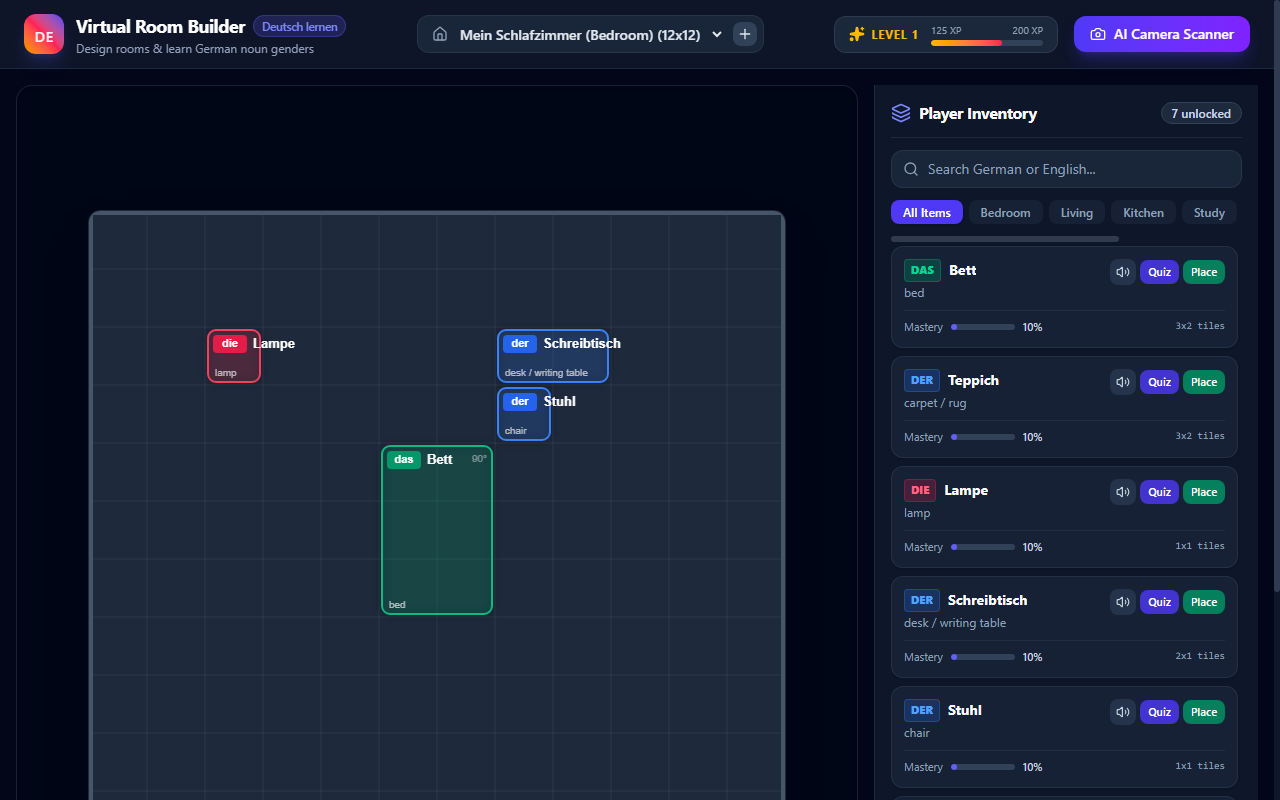Select the placed Lampe tile
Viewport: 1280px width, 800px height.
pos(234,356)
